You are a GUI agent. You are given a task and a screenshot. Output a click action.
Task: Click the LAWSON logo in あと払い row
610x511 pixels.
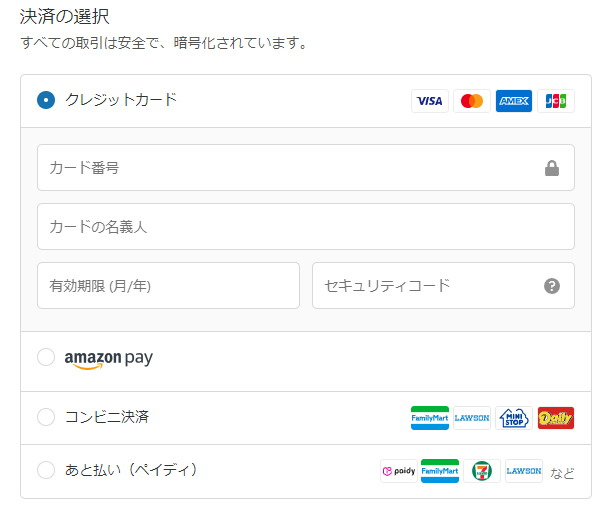click(x=524, y=471)
